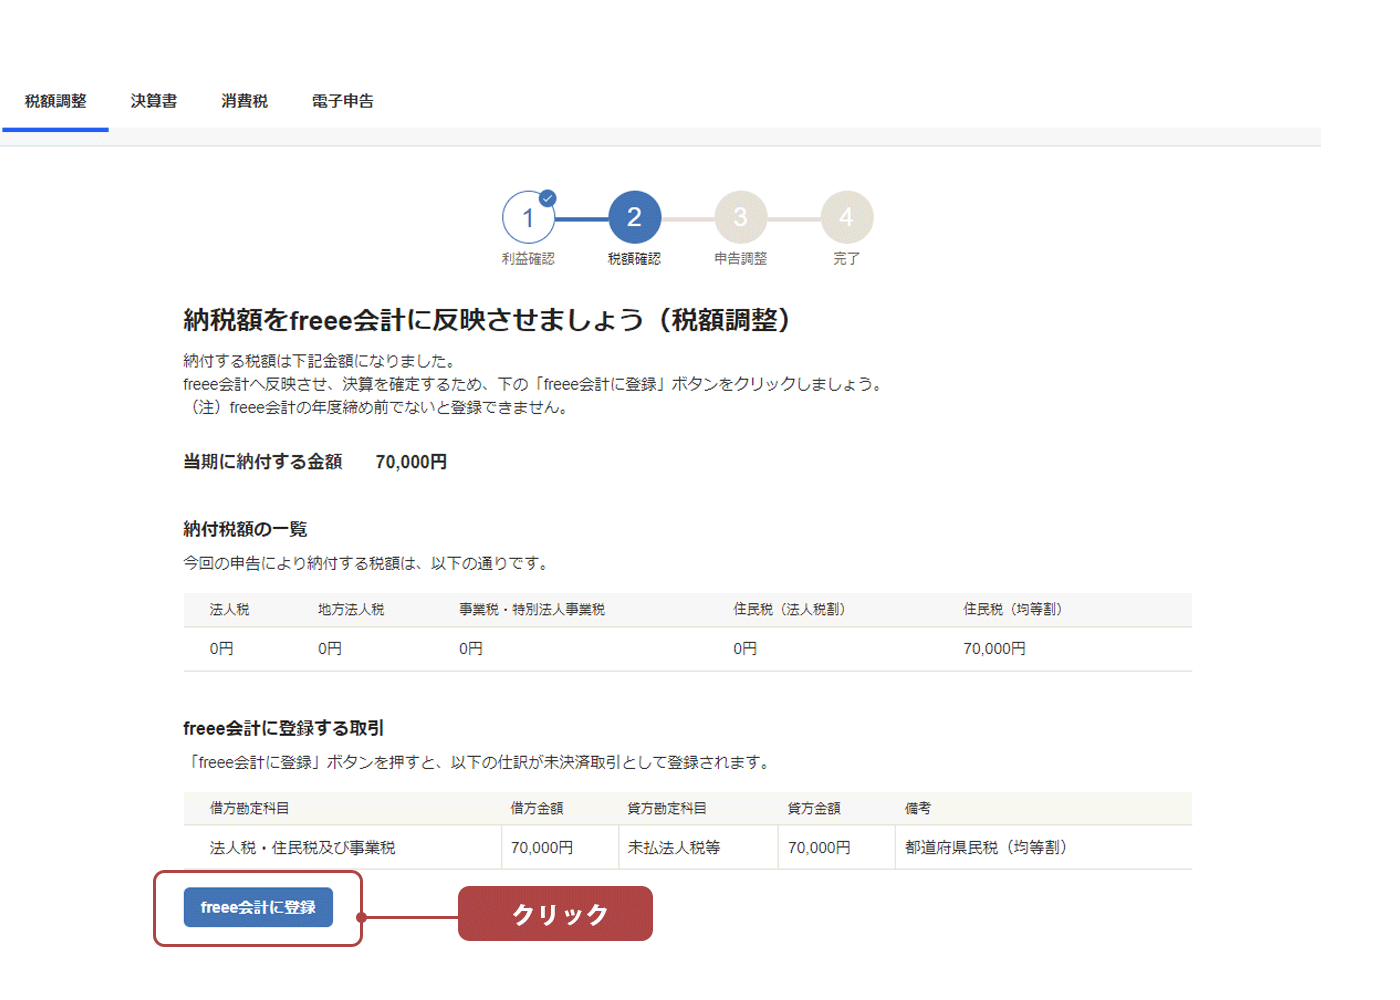The height and width of the screenshot is (1000, 1400).
Task: Click the 事業税・特別法人事業税 column header
Action: 532,609
